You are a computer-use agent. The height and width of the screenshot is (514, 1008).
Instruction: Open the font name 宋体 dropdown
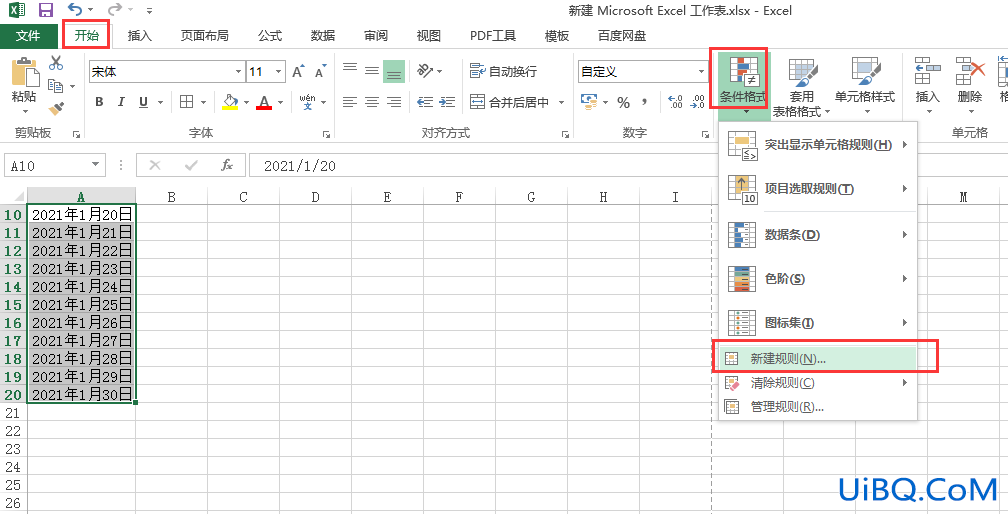pyautogui.click(x=238, y=71)
